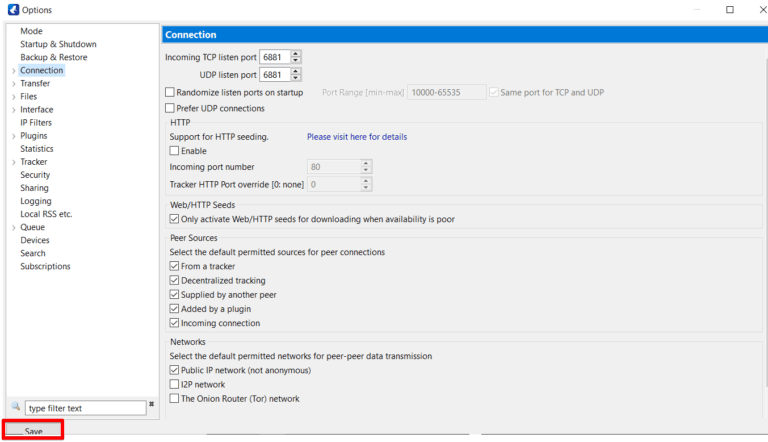This screenshot has height=442, width=768.
Task: Increase Incoming TCP listen port with up arrow
Action: (295, 53)
